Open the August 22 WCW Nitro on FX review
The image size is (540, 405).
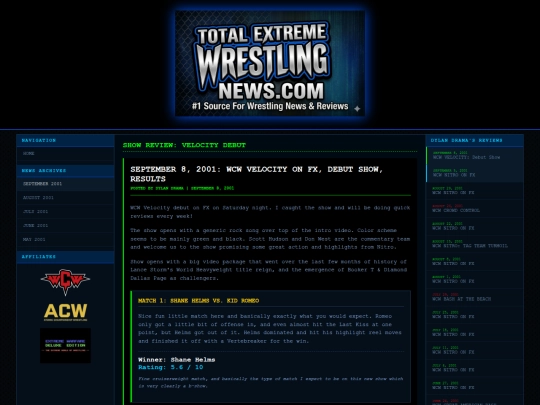pos(475,226)
